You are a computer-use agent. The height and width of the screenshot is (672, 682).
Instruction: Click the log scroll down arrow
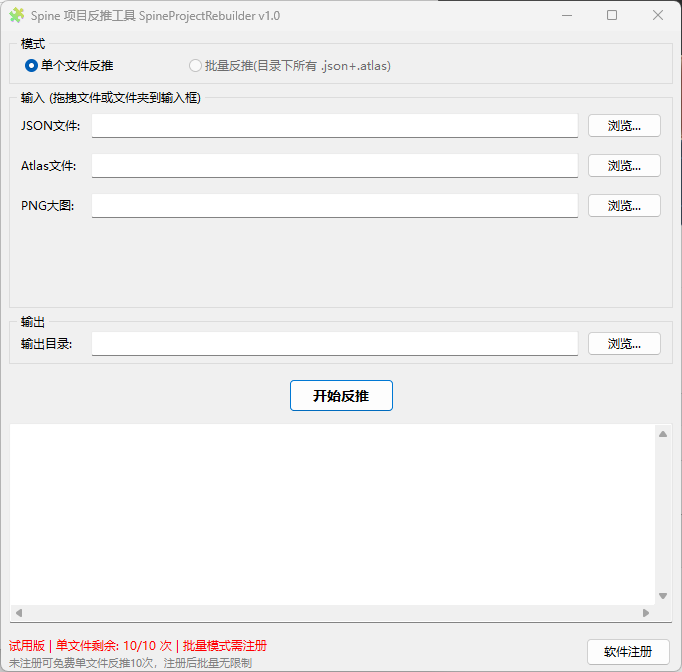[663, 595]
